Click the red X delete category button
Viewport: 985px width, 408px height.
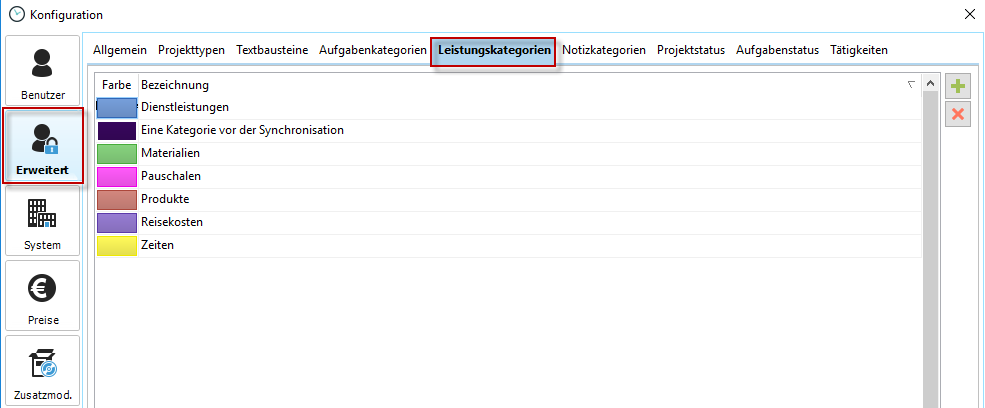pos(958,113)
